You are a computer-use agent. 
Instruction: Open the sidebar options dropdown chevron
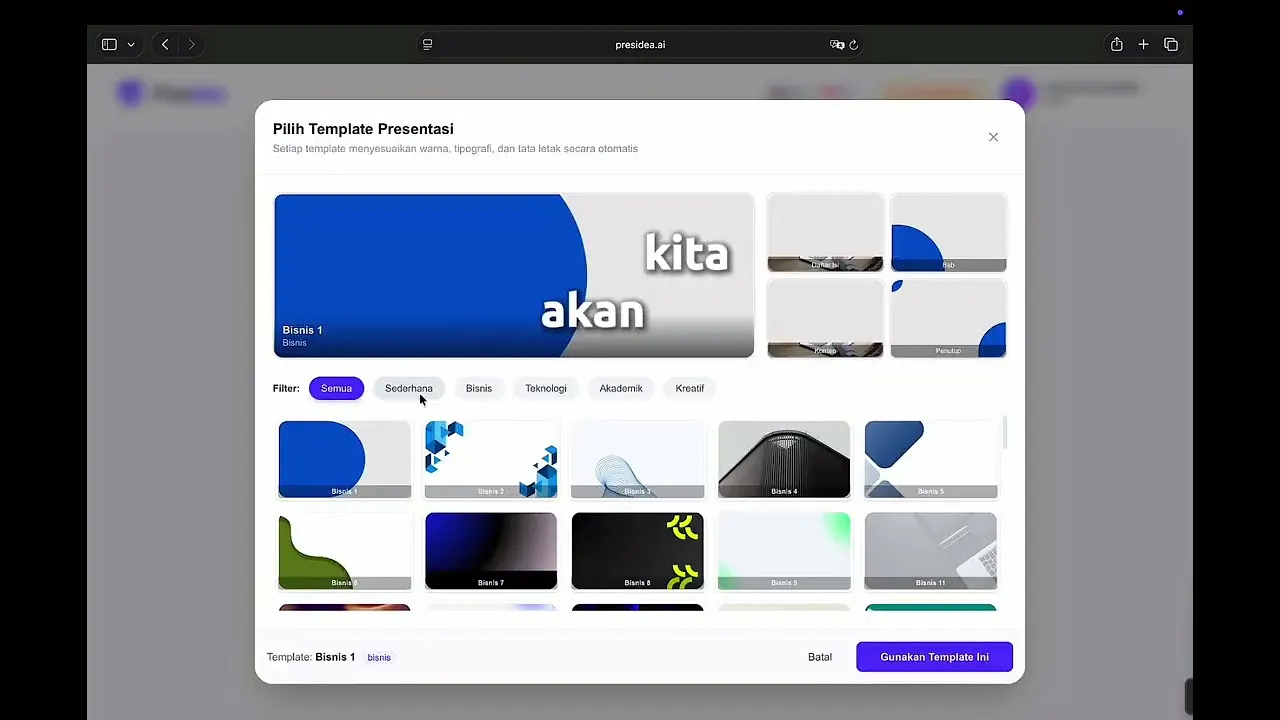pyautogui.click(x=131, y=45)
